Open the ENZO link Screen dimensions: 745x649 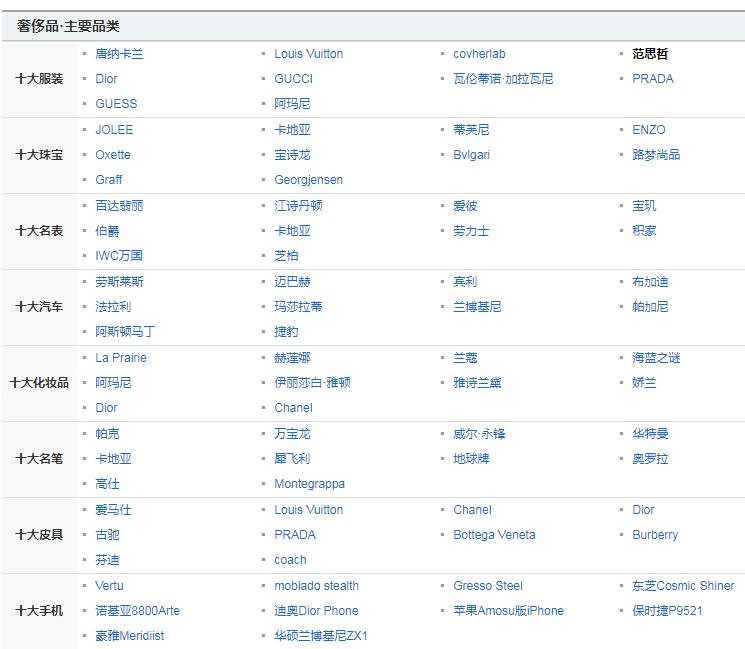[649, 130]
